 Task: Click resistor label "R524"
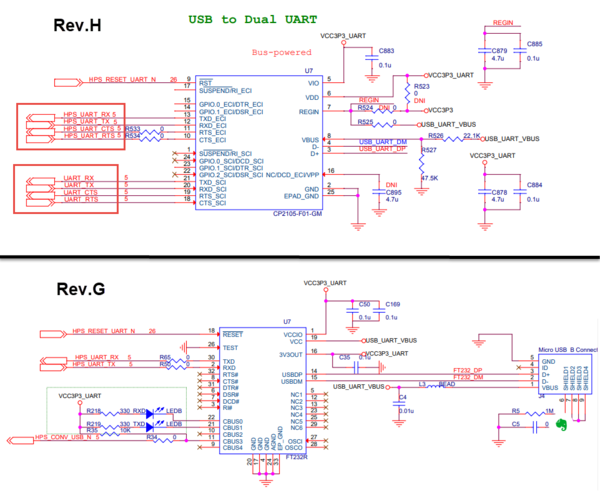point(365,108)
